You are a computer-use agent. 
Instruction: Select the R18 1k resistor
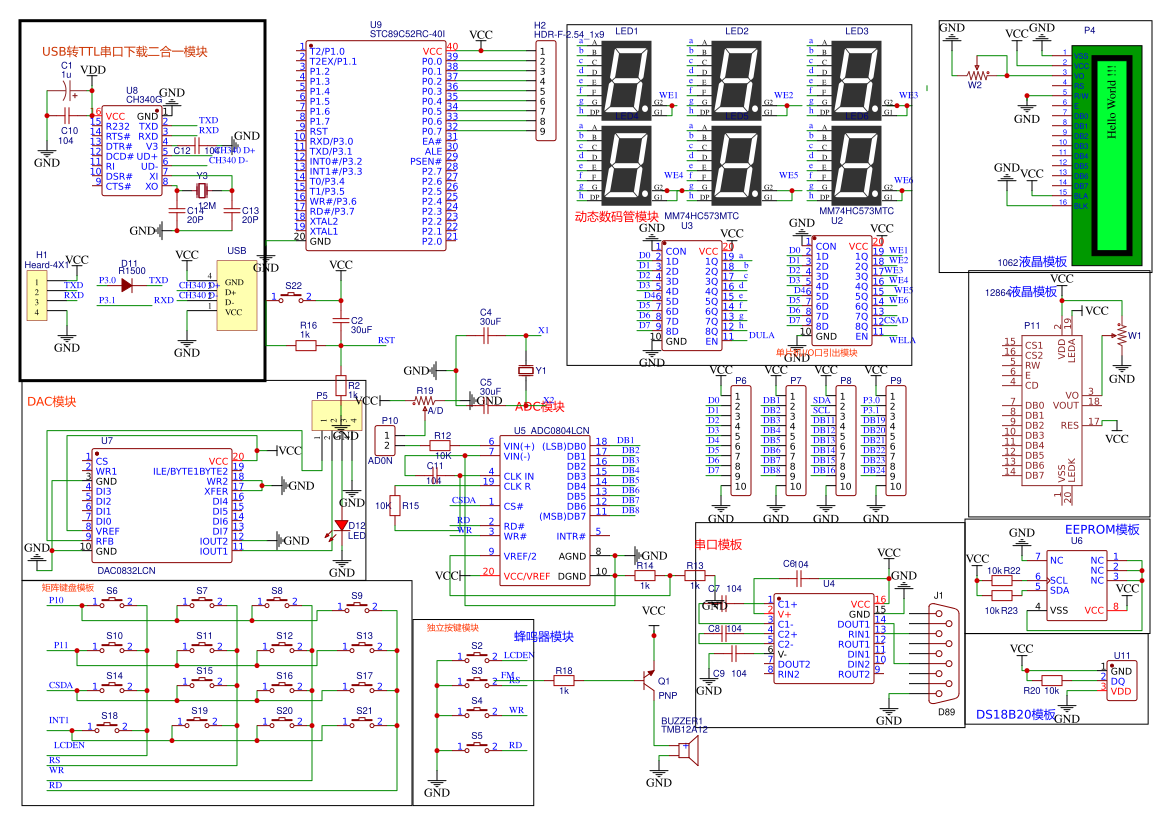(564, 679)
